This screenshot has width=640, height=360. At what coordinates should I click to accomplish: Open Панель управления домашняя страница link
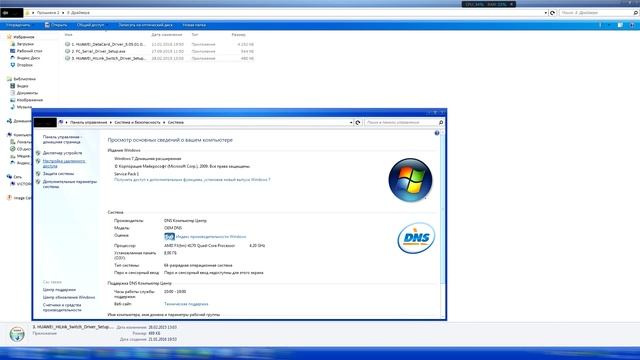(62, 140)
